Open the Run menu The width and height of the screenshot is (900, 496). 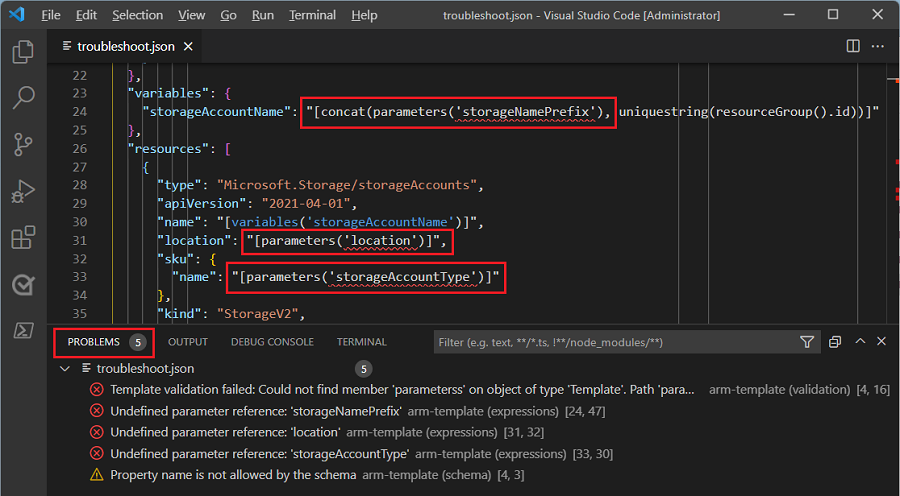click(262, 15)
